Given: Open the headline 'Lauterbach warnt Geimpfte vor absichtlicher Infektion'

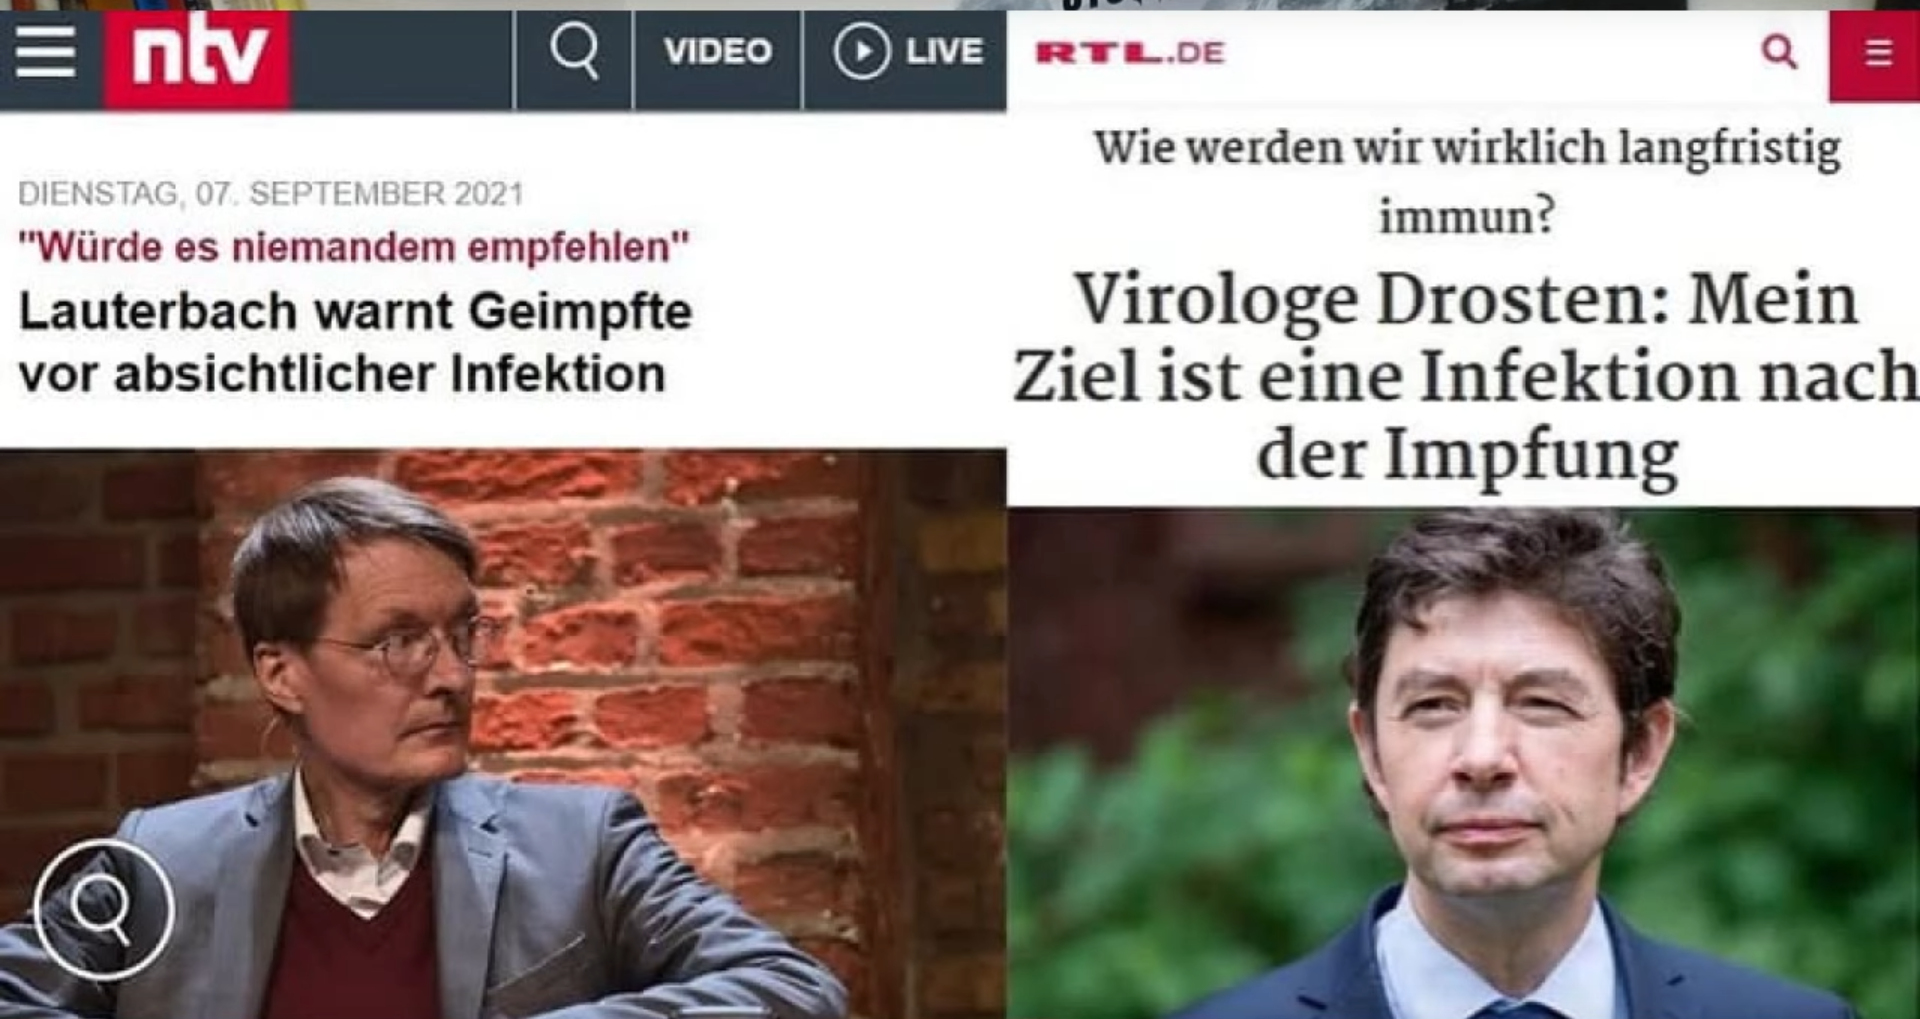Looking at the screenshot, I should [355, 342].
